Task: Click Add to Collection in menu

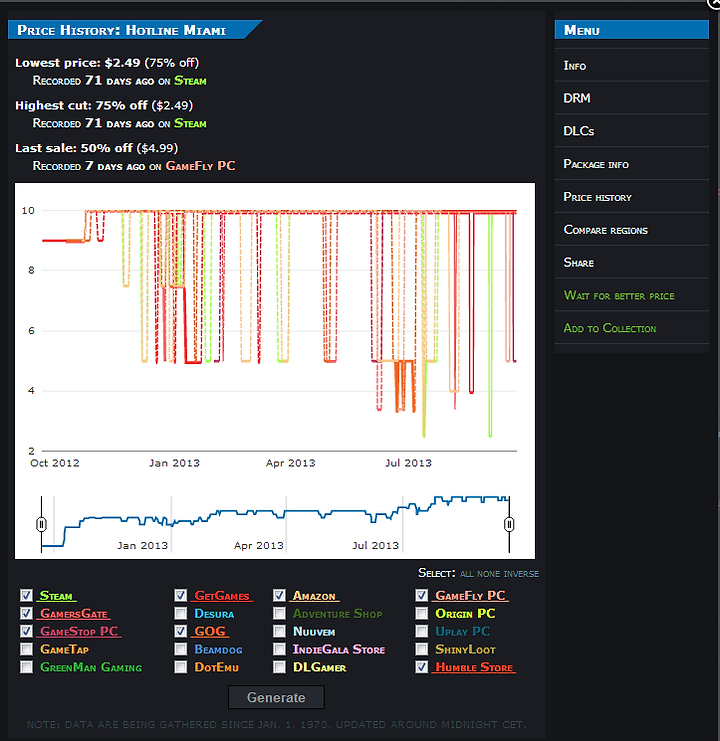Action: click(632, 327)
